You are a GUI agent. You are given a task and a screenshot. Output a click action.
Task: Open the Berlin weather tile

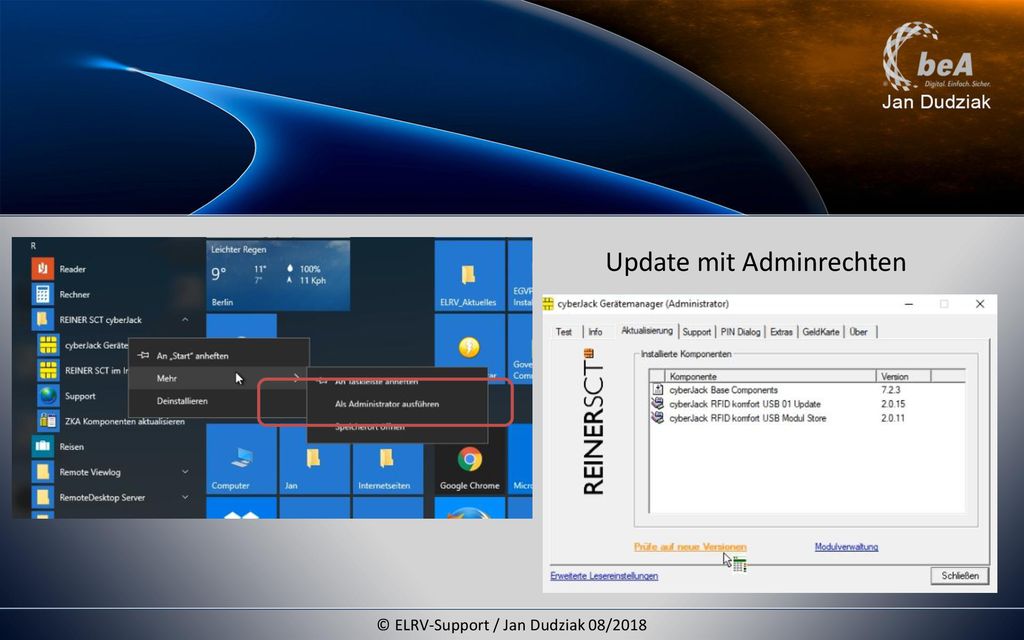point(278,275)
